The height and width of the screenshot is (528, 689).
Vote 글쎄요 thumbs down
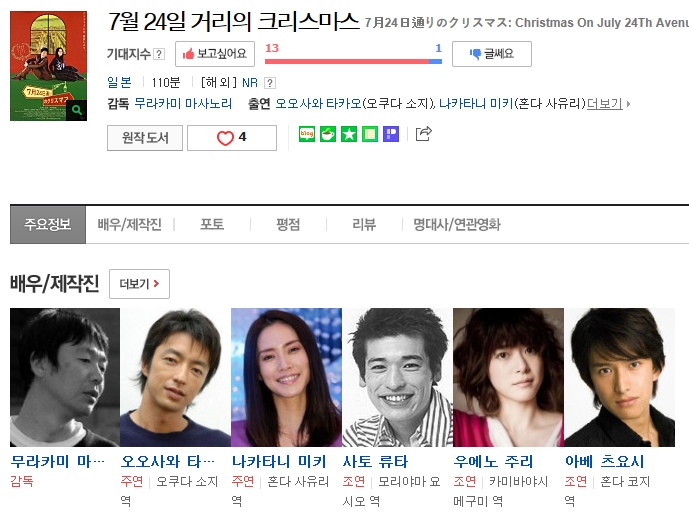tap(492, 54)
